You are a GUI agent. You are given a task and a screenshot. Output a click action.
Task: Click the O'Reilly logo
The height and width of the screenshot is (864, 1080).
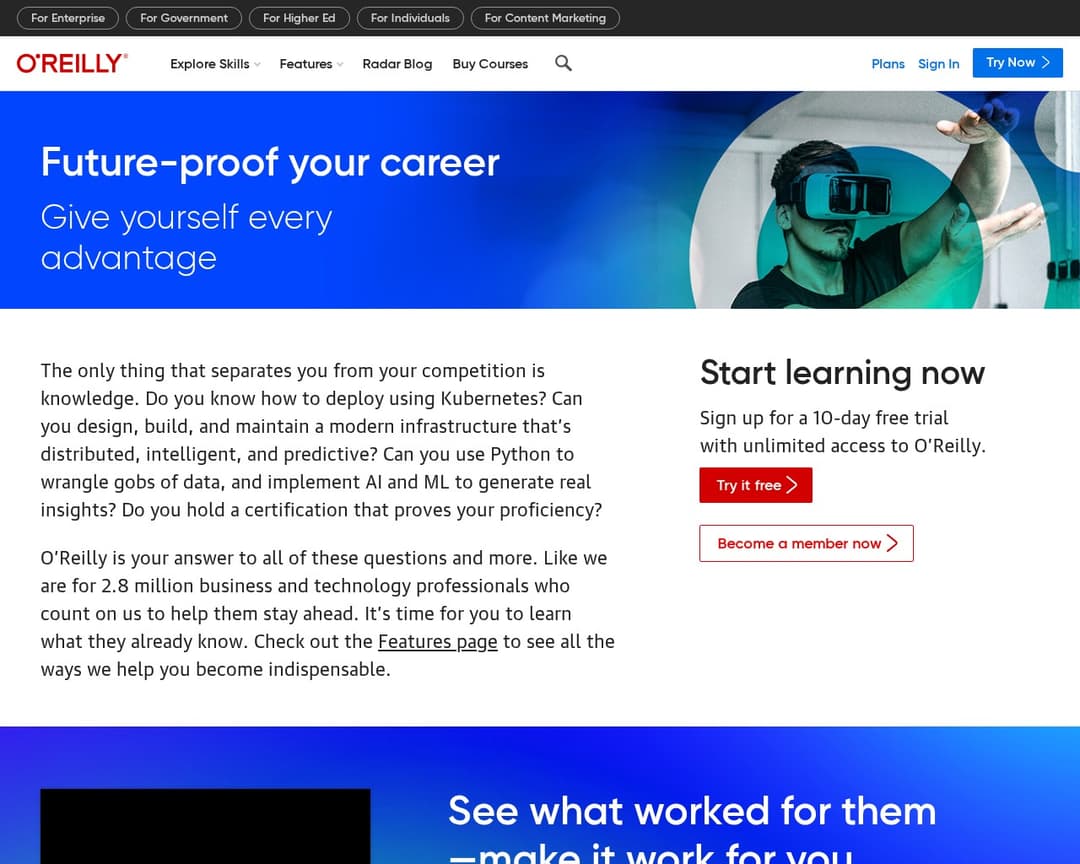point(72,63)
